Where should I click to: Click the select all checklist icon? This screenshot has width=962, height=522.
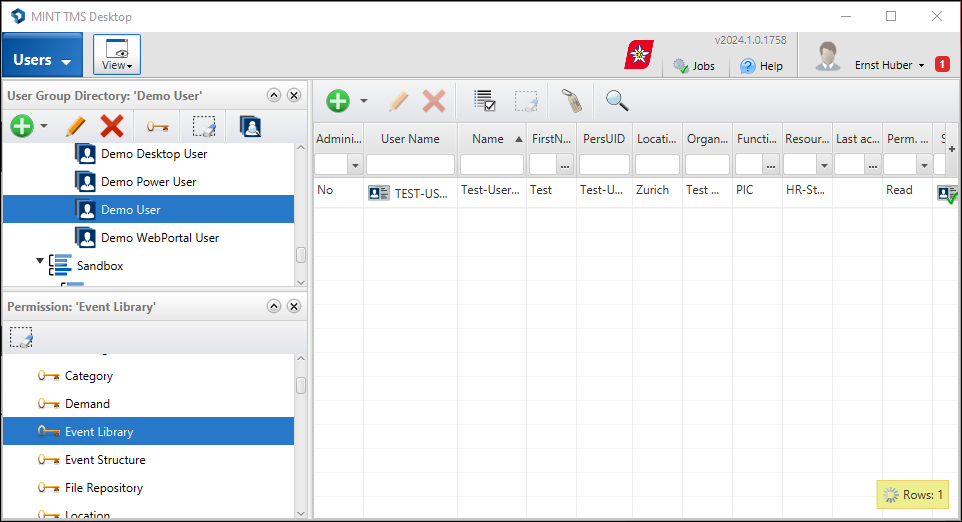point(485,101)
